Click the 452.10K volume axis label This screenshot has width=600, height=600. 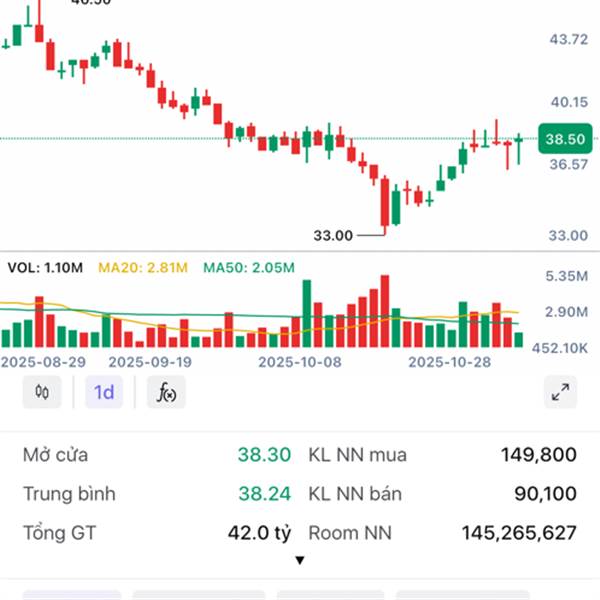pos(559,348)
